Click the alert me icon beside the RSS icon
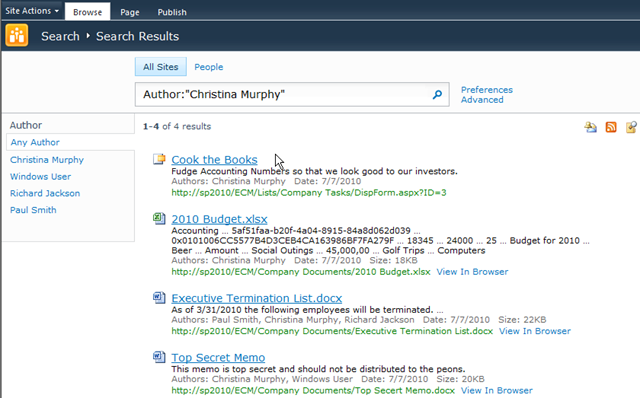 (590, 127)
